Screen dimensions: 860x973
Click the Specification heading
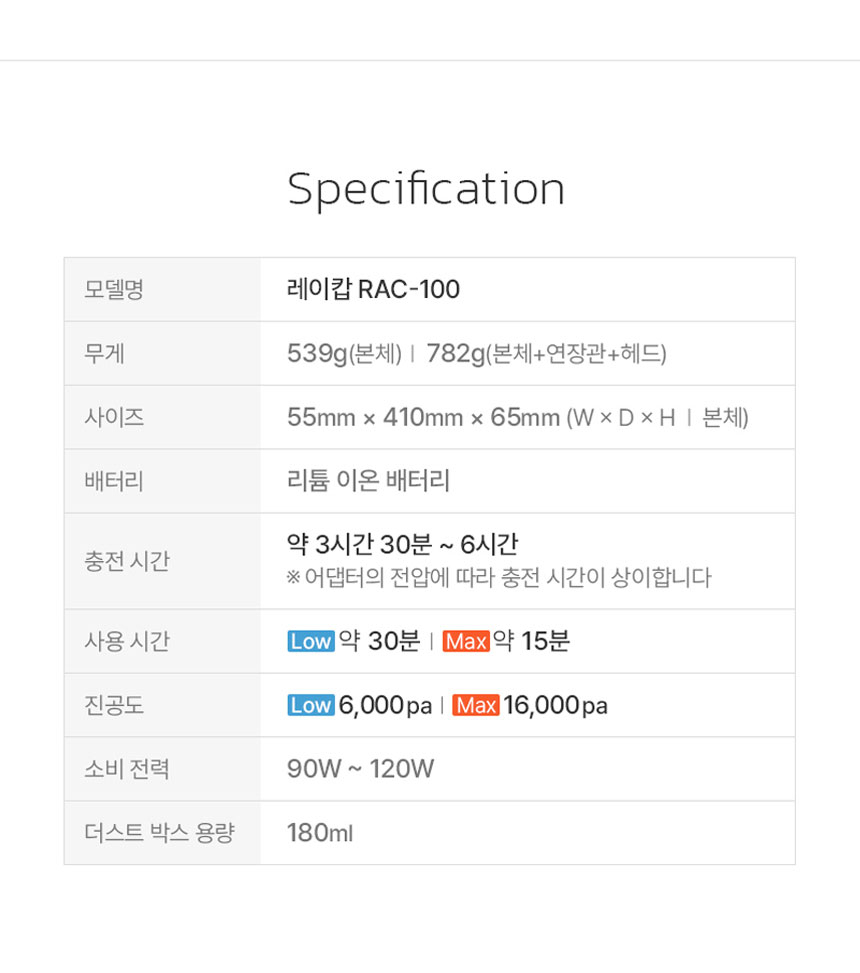427,189
